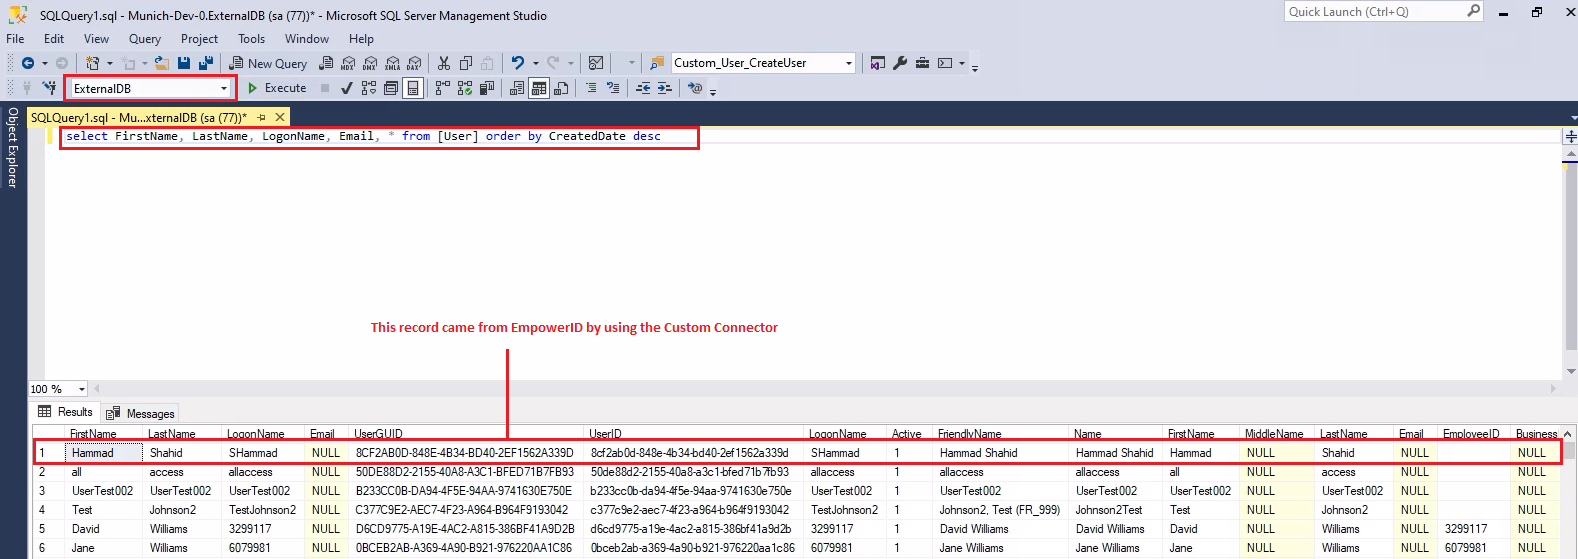
Task: Click the Copy toolbar icon
Action: (465, 63)
